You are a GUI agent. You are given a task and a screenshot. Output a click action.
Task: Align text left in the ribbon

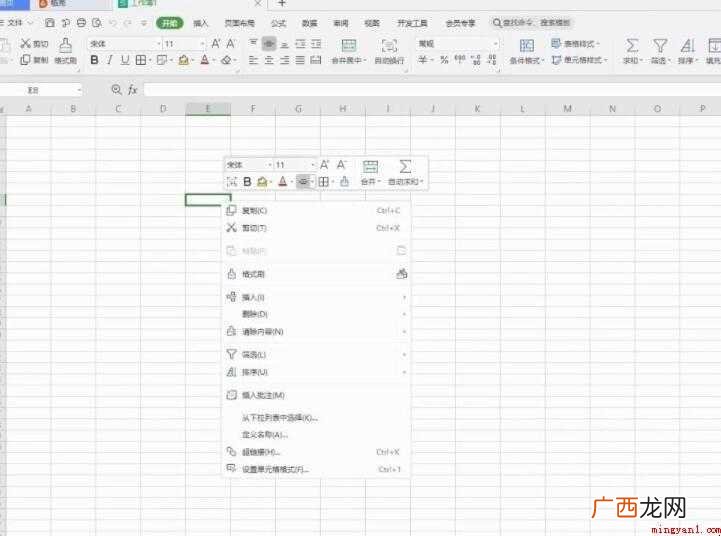tap(253, 60)
